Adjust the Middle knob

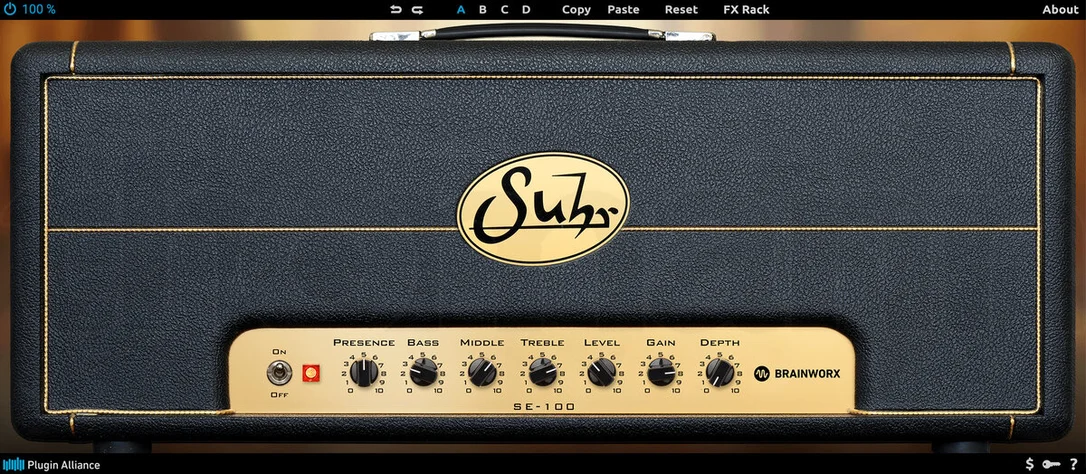point(482,372)
